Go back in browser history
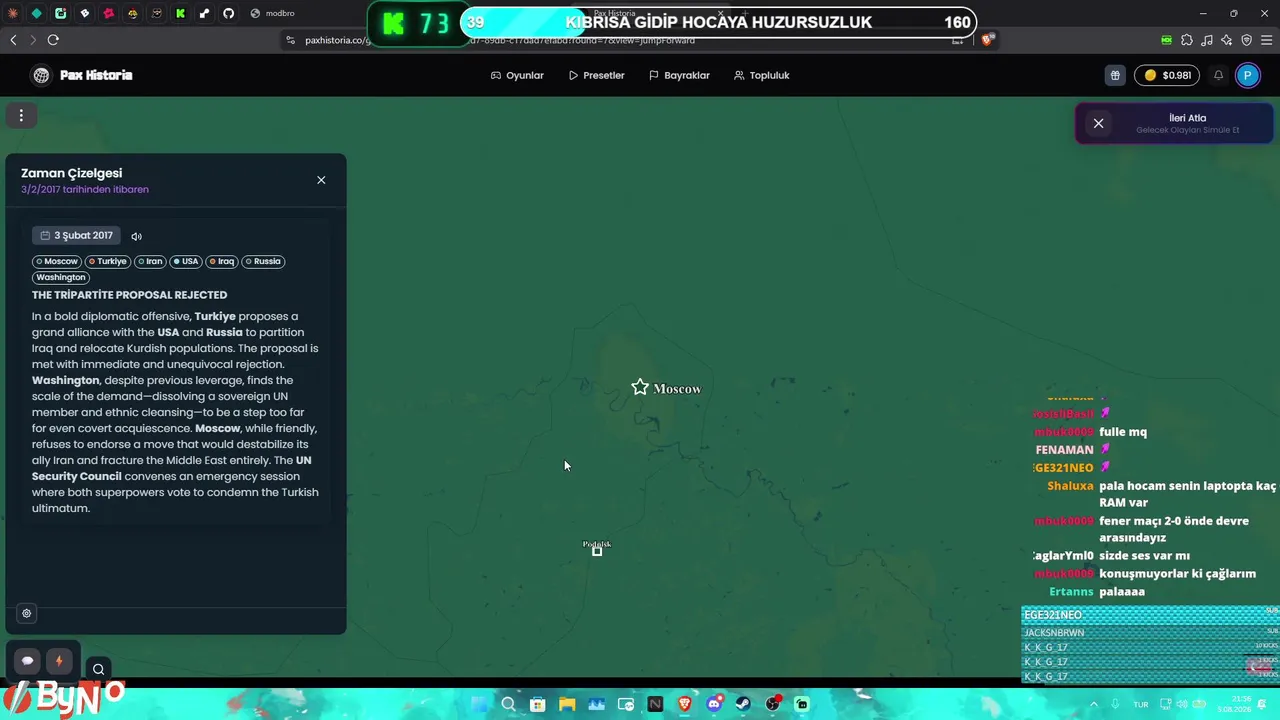The image size is (1280, 720). [x=13, y=40]
